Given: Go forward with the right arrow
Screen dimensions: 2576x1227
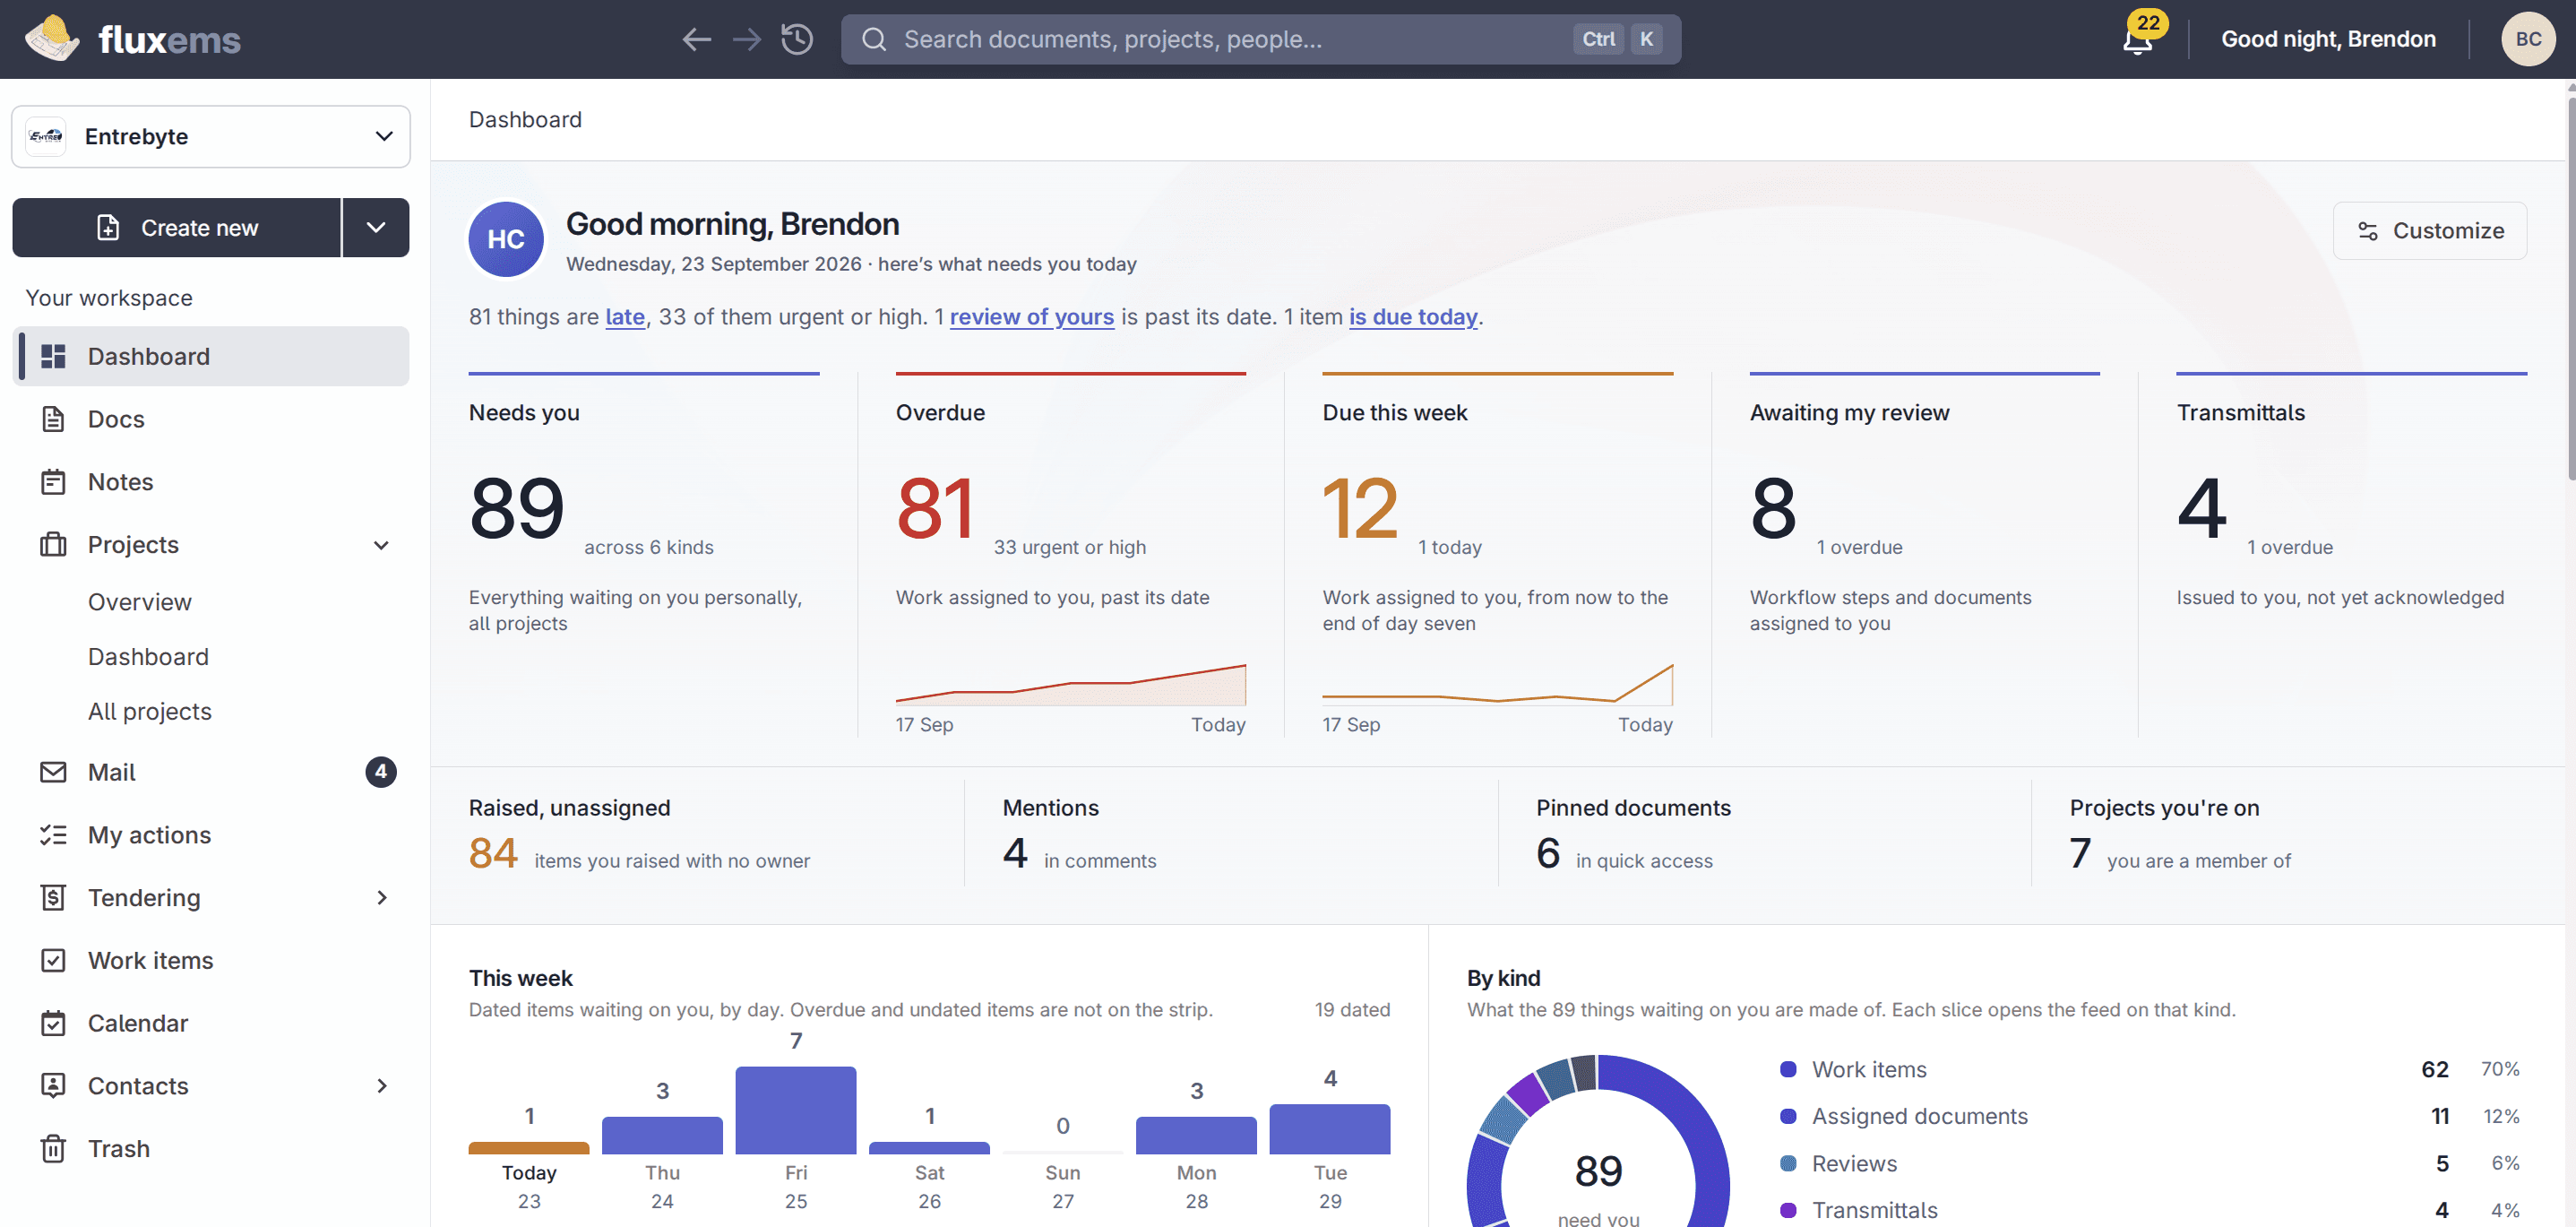Looking at the screenshot, I should coord(746,39).
